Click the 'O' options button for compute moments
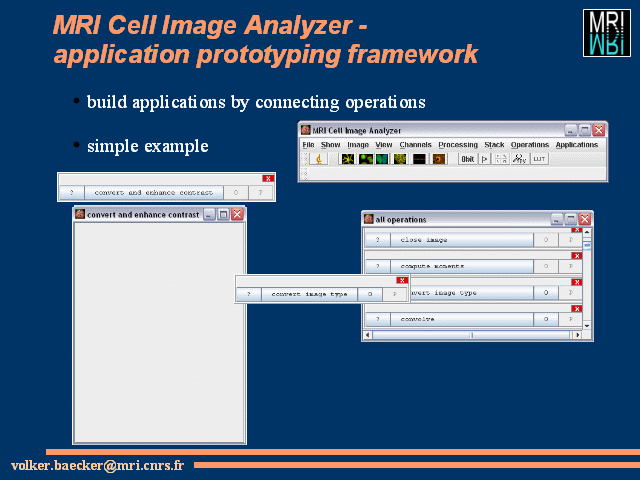Screen dimensions: 640x480 pos(546,266)
